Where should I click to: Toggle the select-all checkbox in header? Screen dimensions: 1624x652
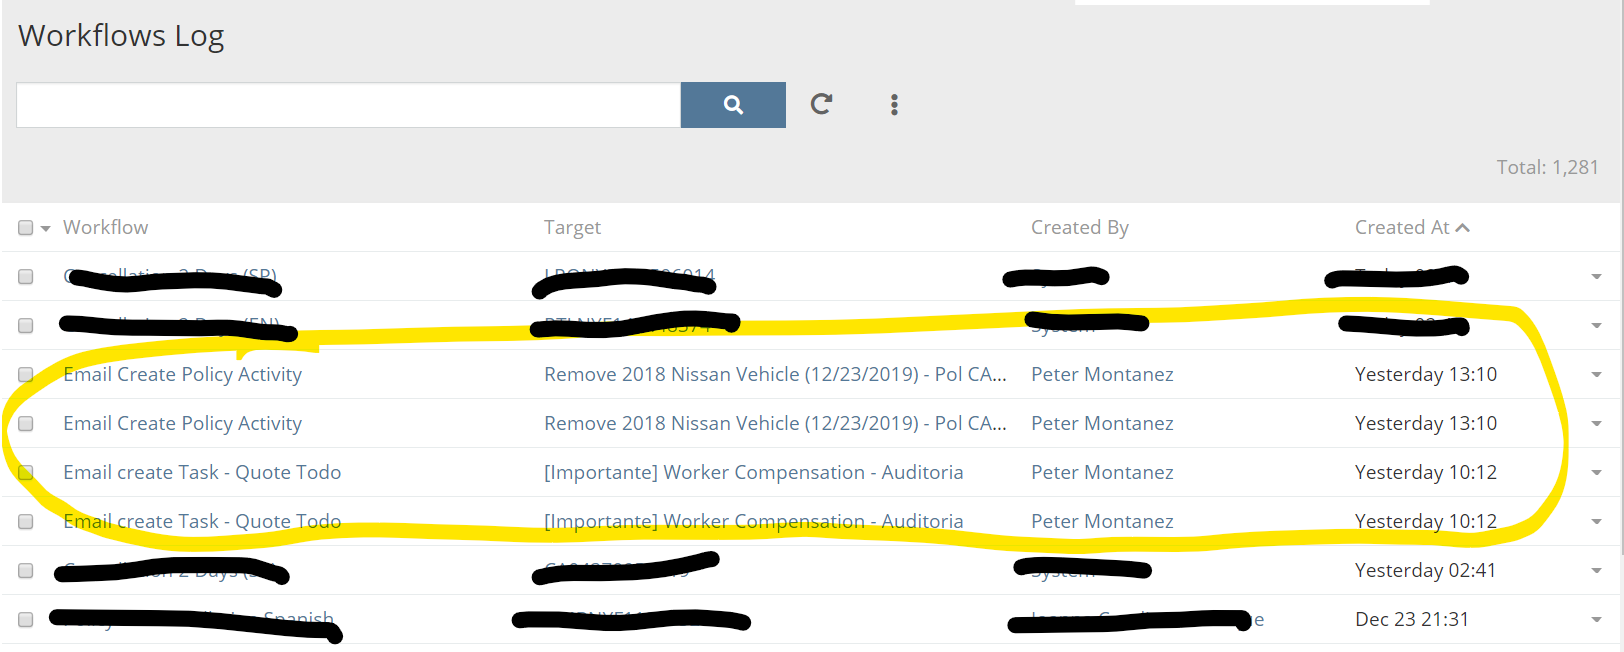tap(26, 228)
